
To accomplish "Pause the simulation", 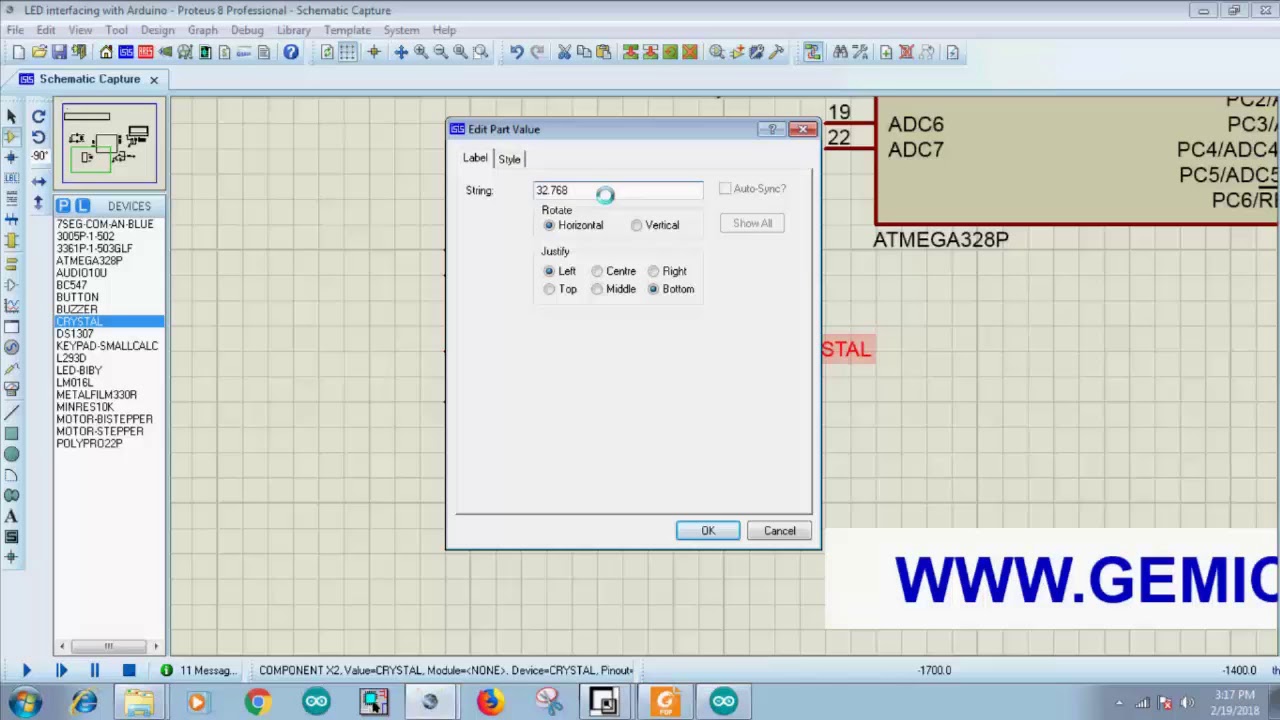I will [x=94, y=670].
